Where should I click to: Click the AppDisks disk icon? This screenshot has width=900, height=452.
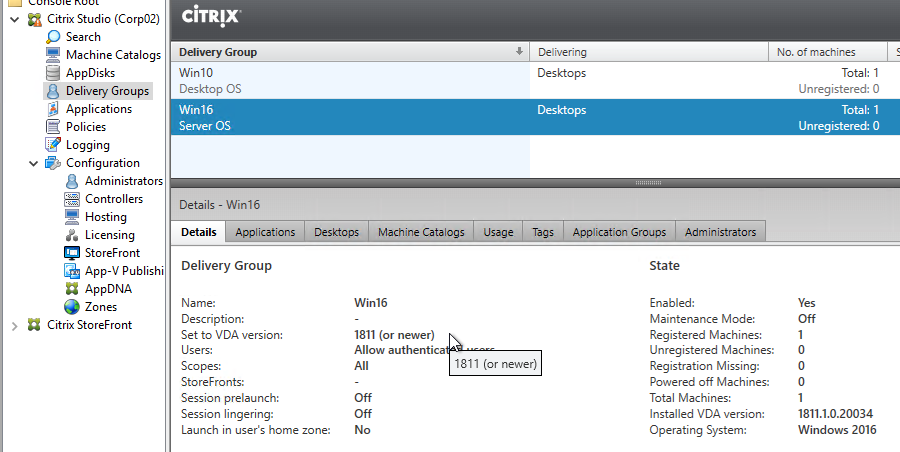(x=53, y=73)
